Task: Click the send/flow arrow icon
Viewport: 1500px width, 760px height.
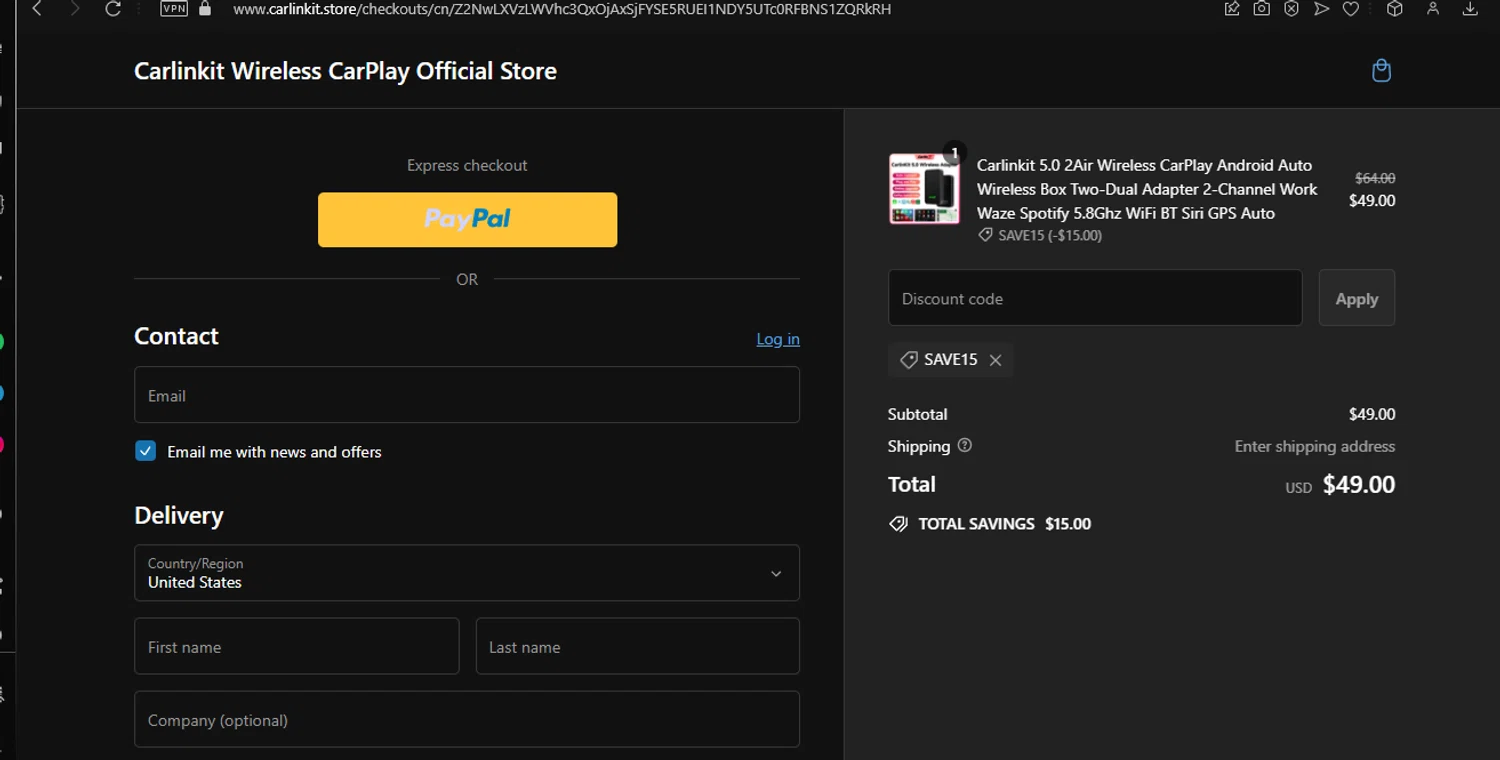Action: pyautogui.click(x=1321, y=9)
